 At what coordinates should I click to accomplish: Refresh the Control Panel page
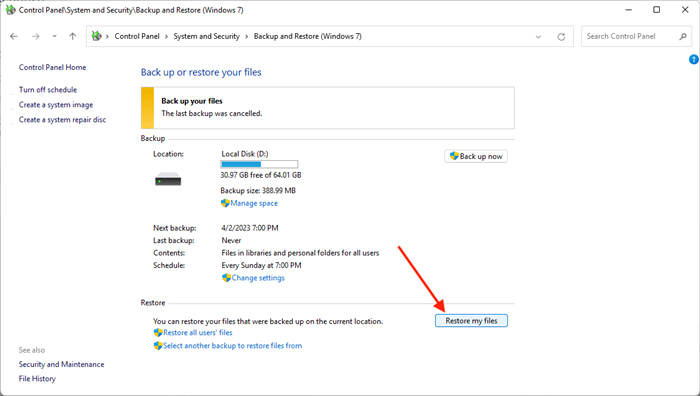pyautogui.click(x=561, y=37)
